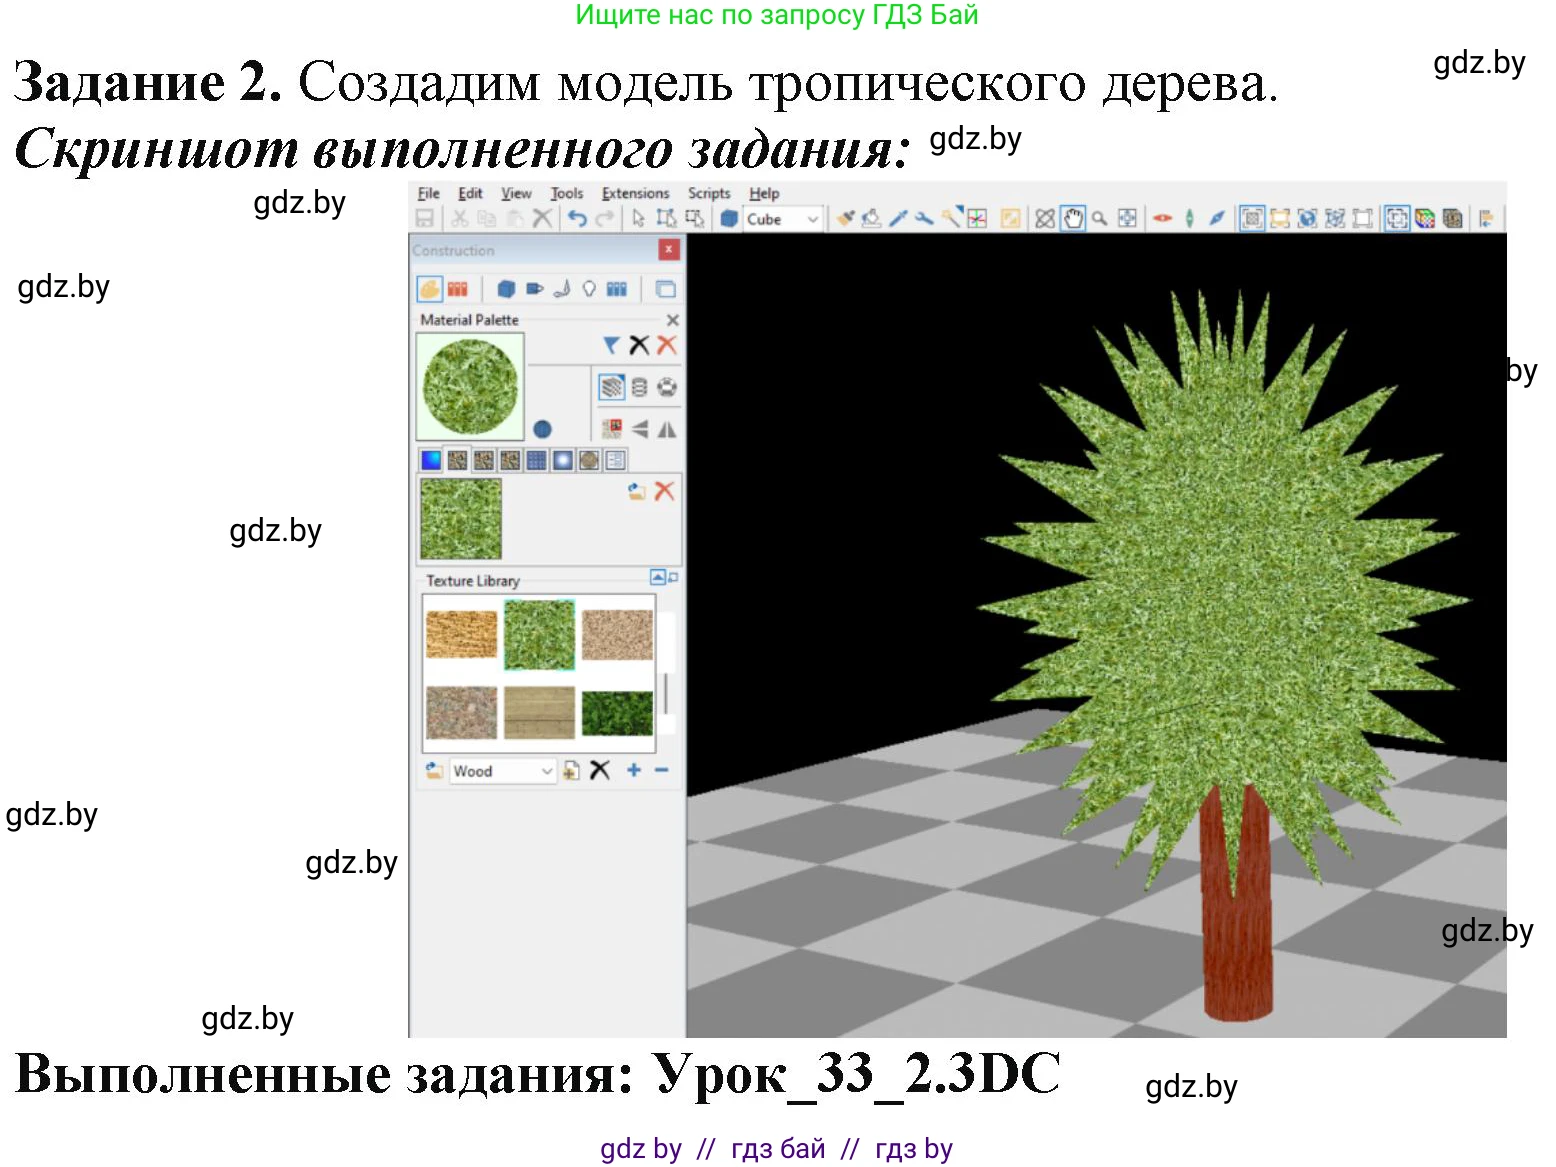Open the Scripts menu
This screenshot has height=1167, width=1556.
tap(708, 194)
